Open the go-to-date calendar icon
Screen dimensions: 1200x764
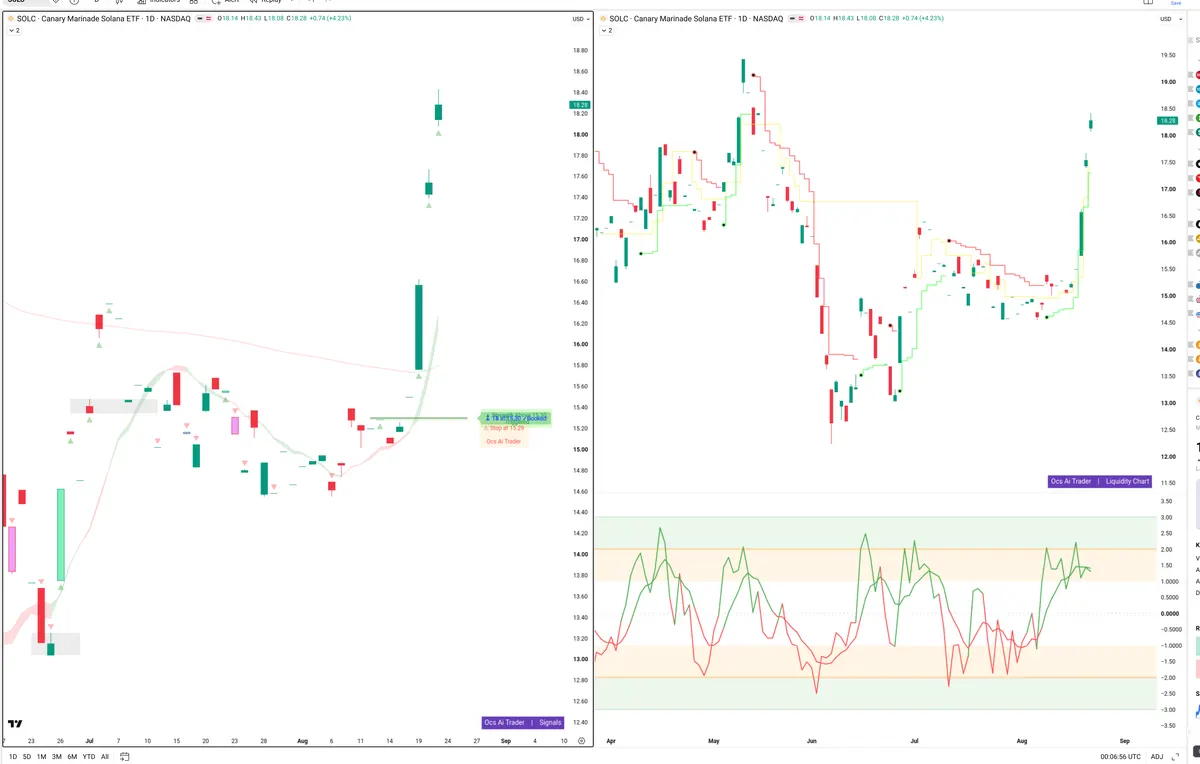point(124,756)
